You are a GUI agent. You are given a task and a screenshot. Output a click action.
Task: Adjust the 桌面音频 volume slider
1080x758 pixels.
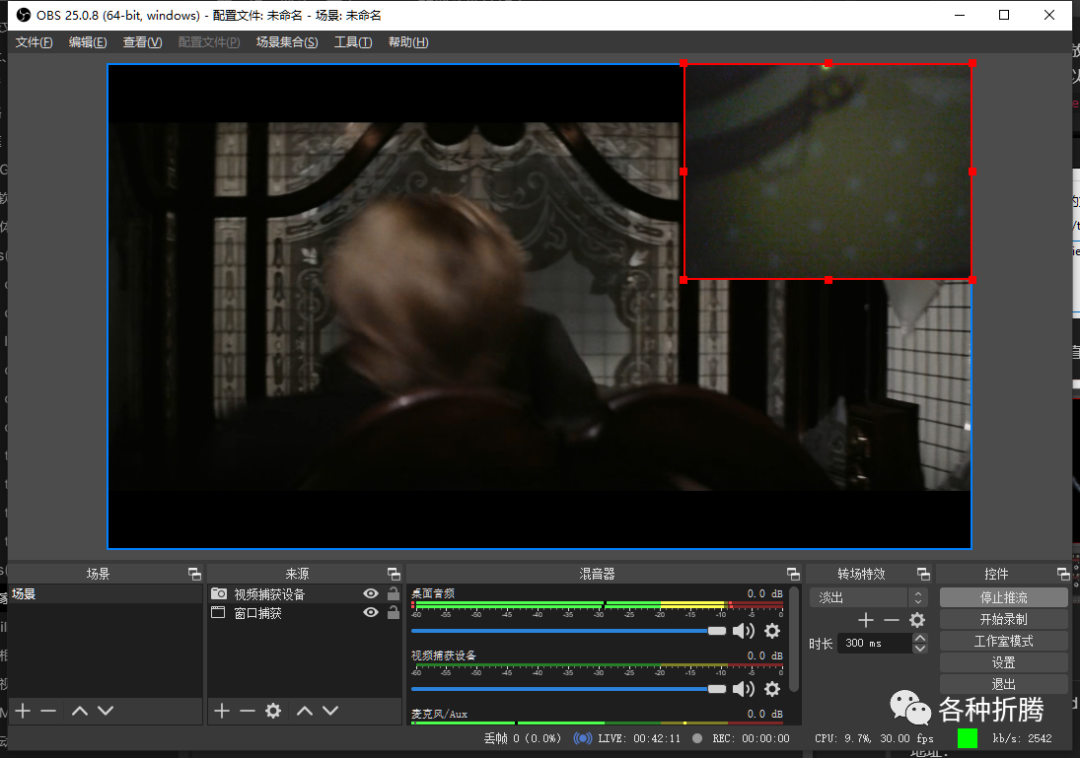point(569,631)
